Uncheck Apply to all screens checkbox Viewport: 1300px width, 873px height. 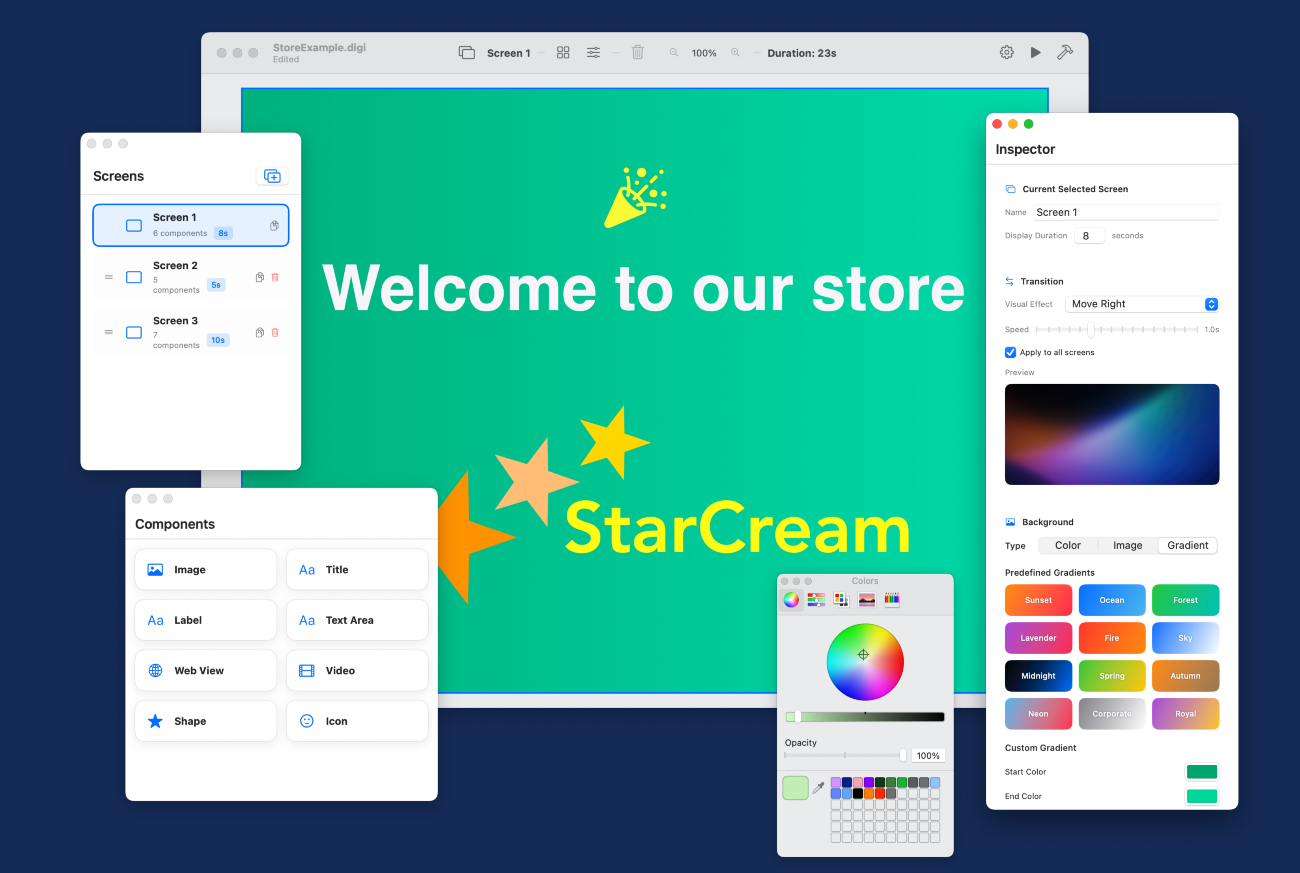tap(1010, 352)
